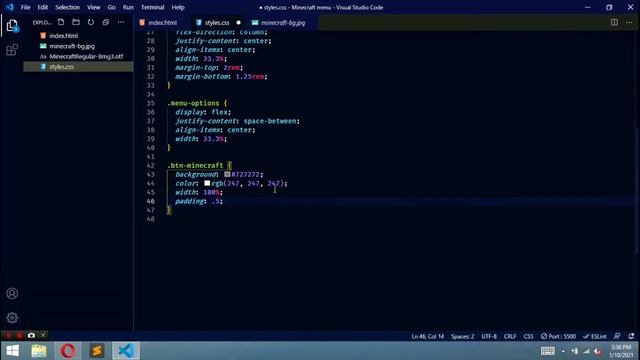
Task: Change file encoding UTF-8
Action: point(489,336)
